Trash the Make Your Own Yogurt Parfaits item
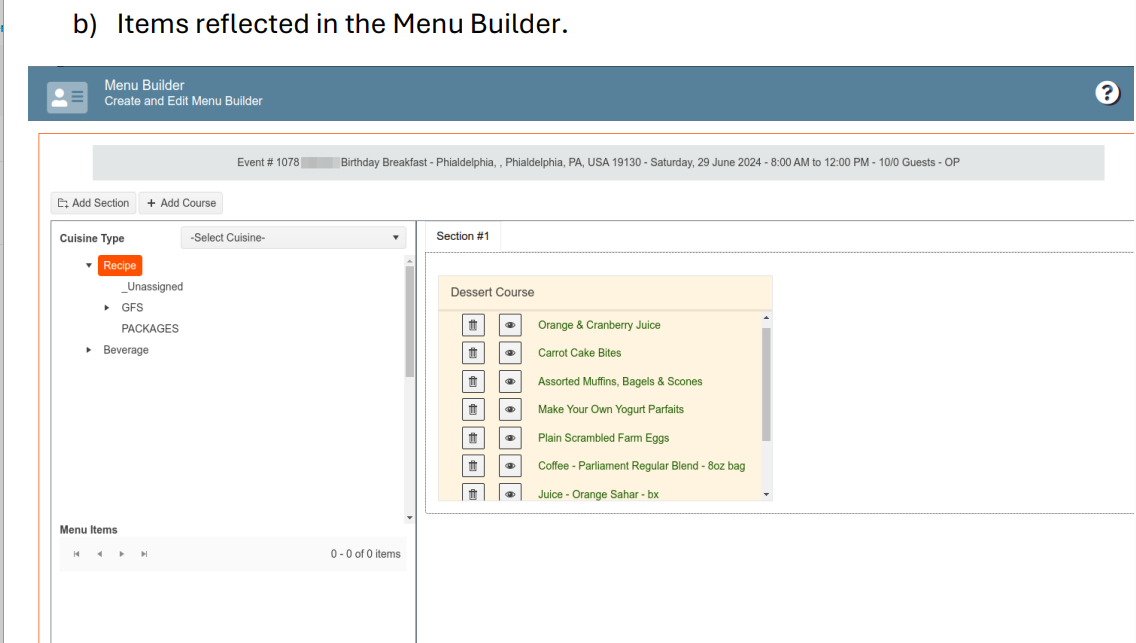1136x643 pixels. (x=474, y=409)
